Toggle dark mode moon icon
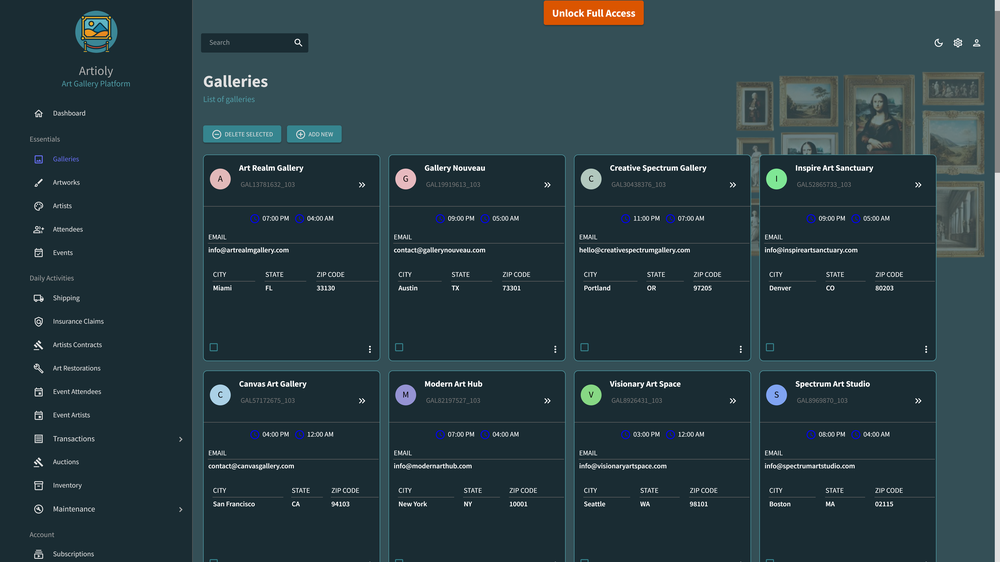This screenshot has height=562, width=1000. tap(939, 43)
